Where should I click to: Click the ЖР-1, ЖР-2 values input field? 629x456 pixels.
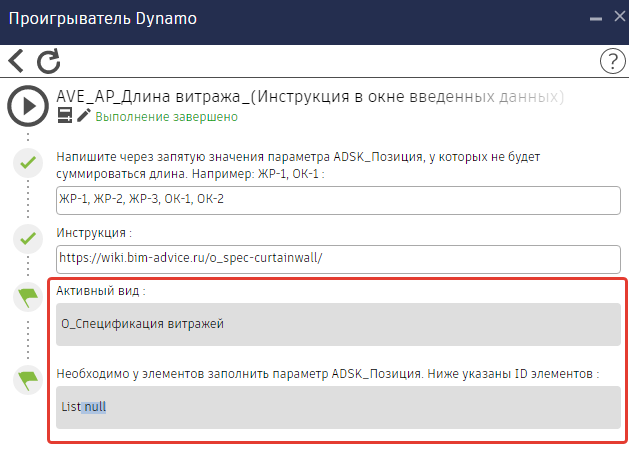[339, 198]
